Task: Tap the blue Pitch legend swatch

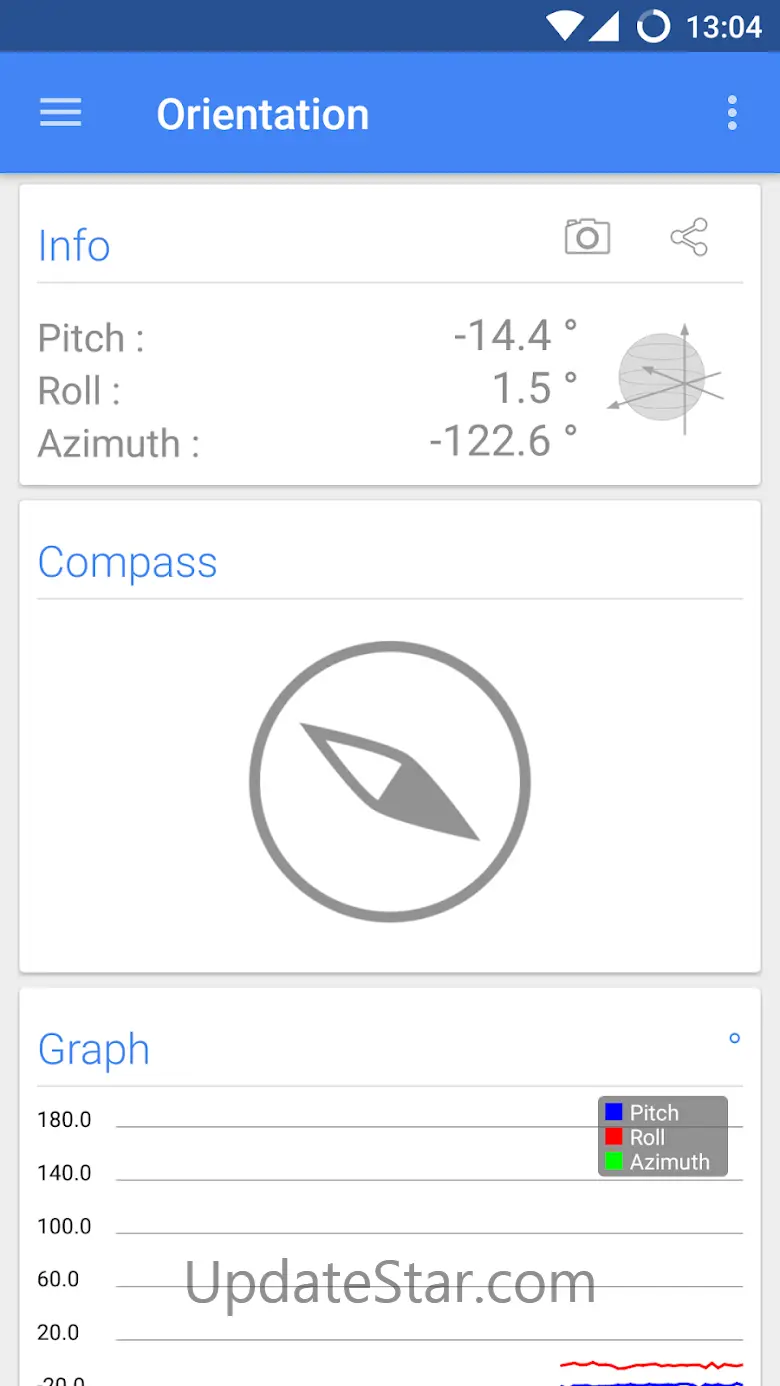Action: coord(614,1112)
